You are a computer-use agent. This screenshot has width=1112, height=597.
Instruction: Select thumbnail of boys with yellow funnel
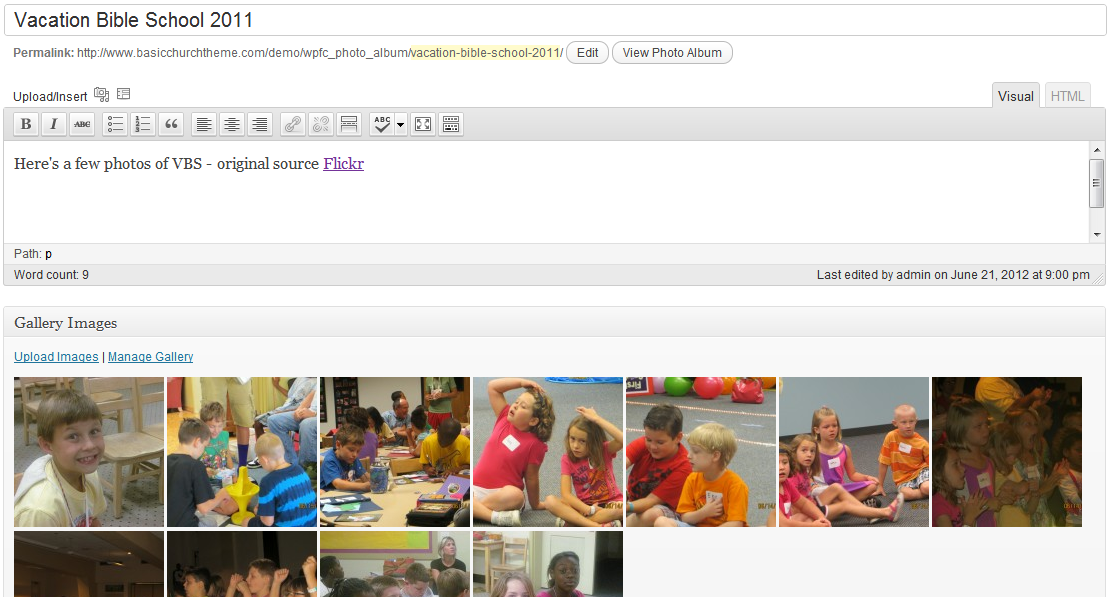coord(242,452)
